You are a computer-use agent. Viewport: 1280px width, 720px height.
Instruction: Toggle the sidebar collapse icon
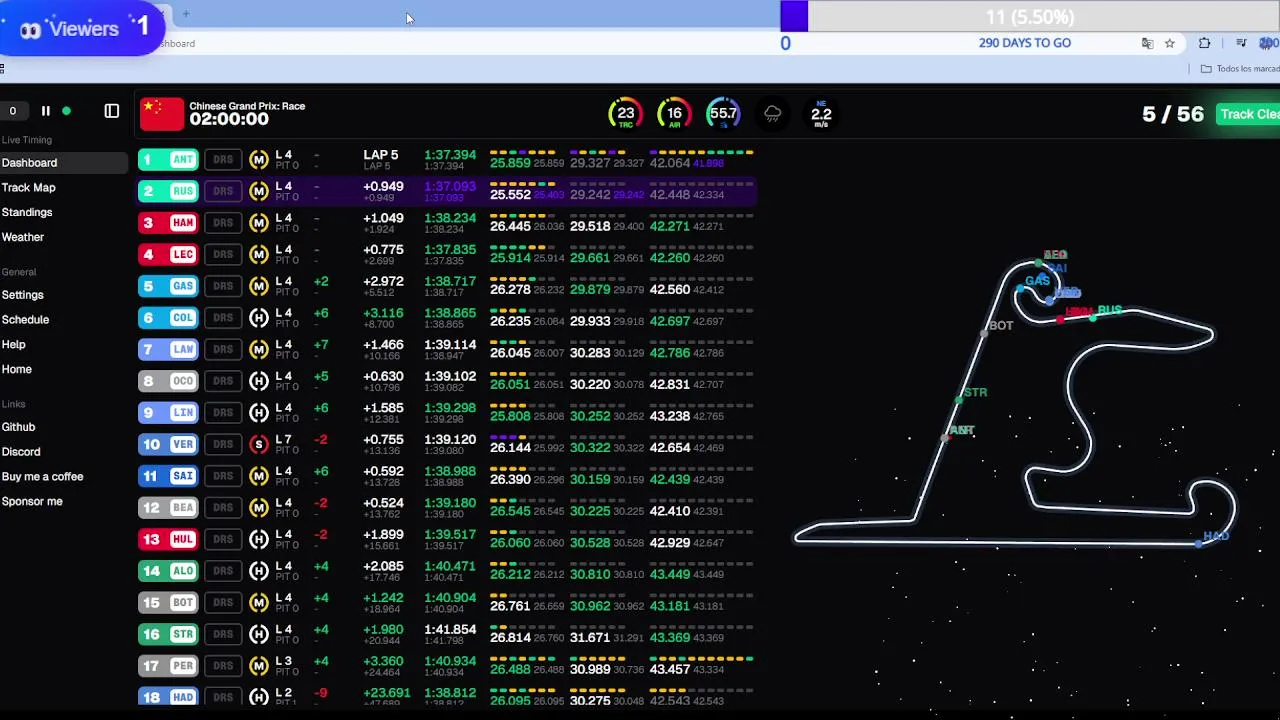click(112, 111)
